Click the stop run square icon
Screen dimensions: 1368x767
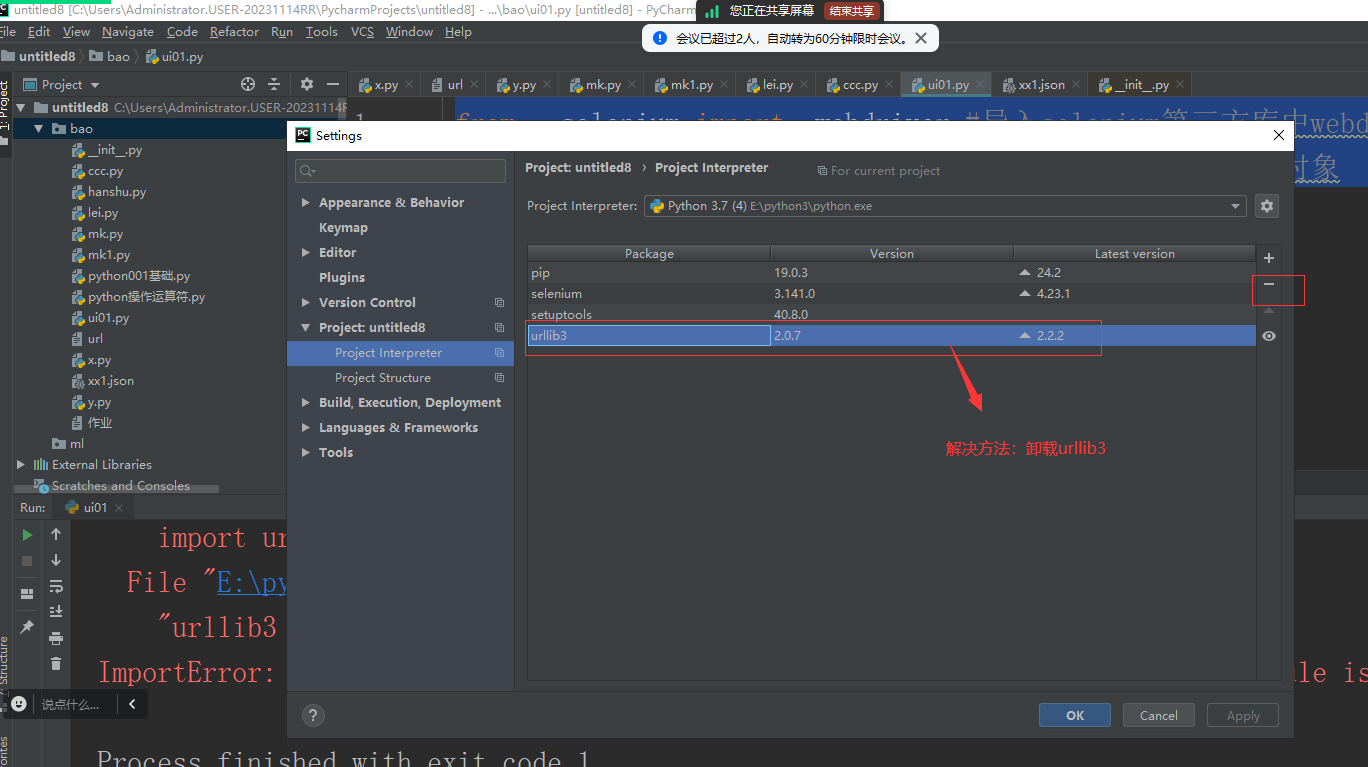[28, 561]
